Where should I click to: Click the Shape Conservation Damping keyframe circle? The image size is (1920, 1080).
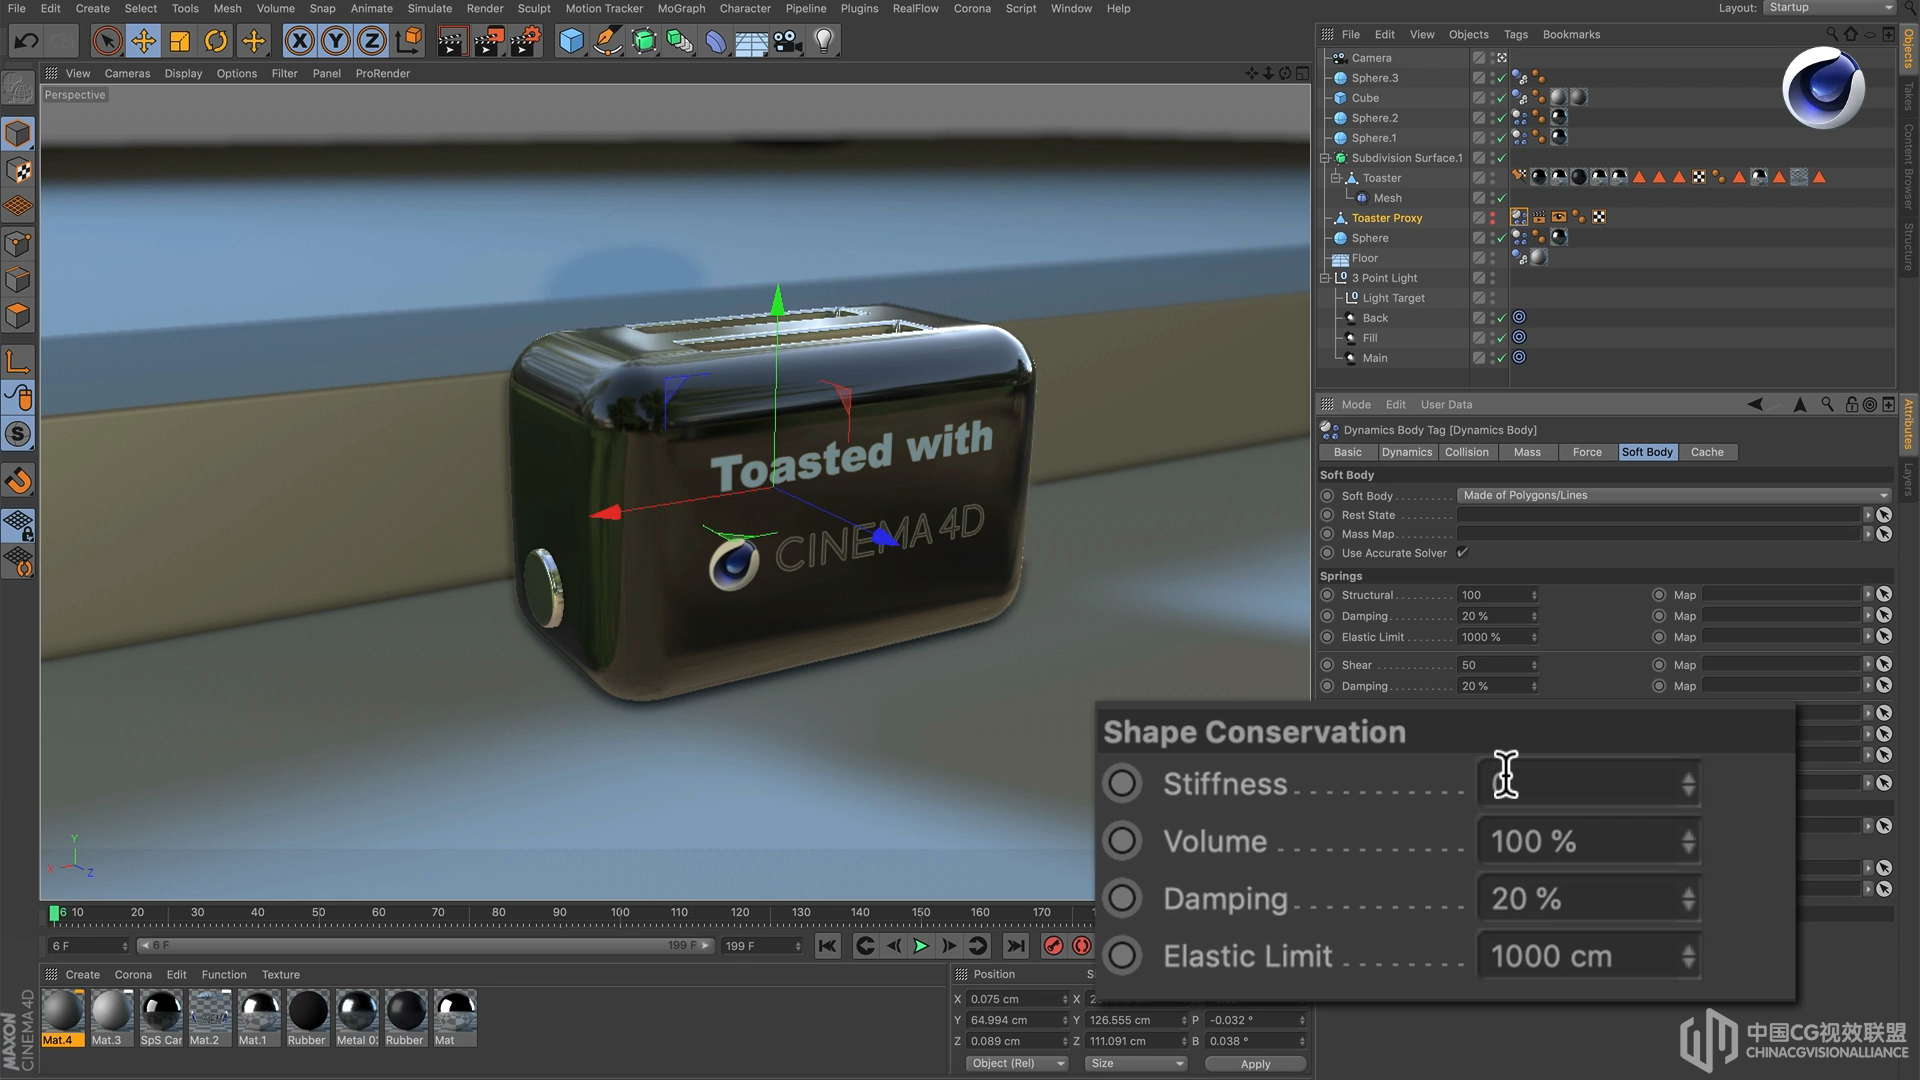[1122, 898]
